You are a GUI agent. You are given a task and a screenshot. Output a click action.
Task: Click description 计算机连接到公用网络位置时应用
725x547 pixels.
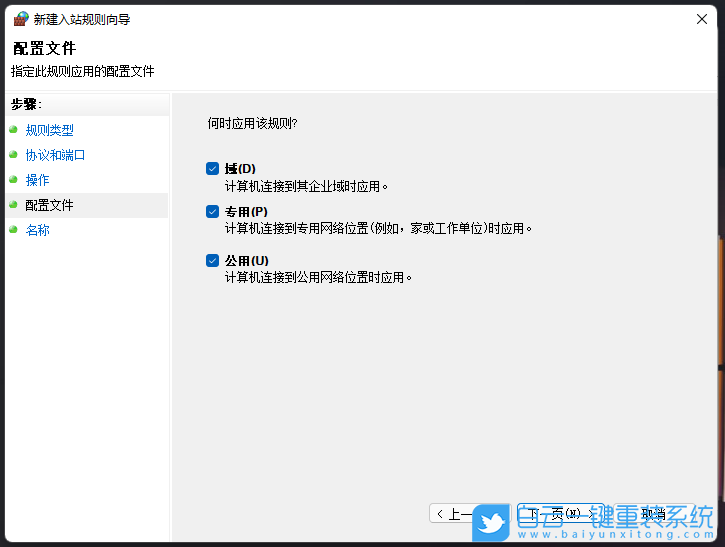click(318, 277)
